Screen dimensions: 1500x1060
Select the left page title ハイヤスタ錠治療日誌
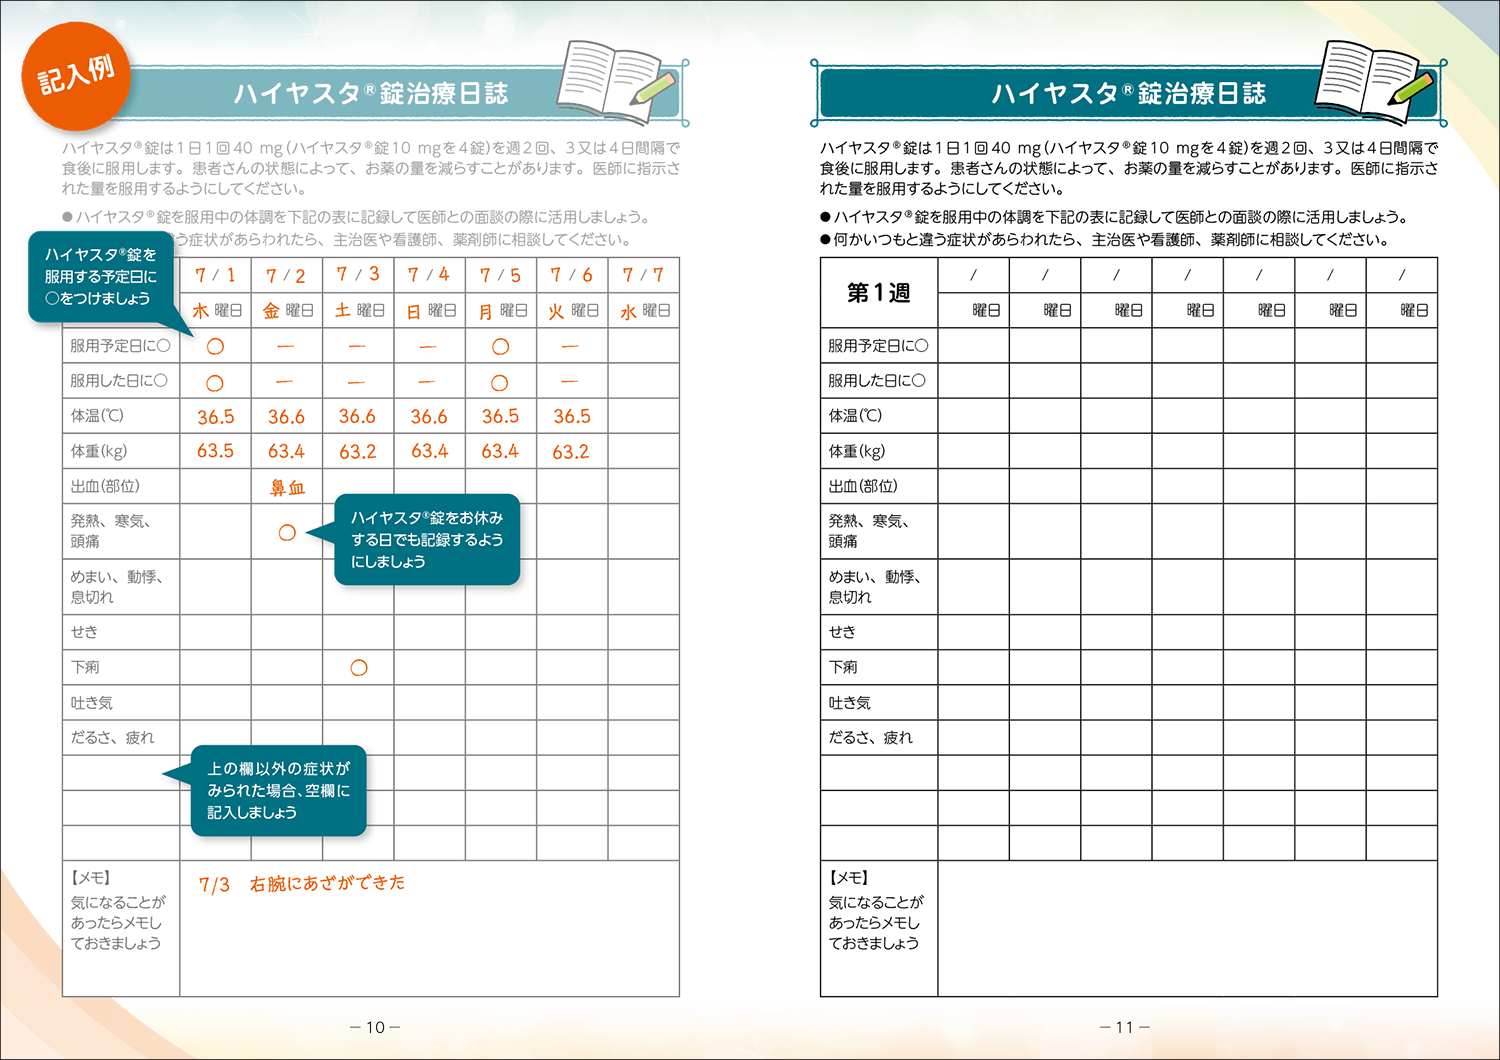[x=371, y=94]
